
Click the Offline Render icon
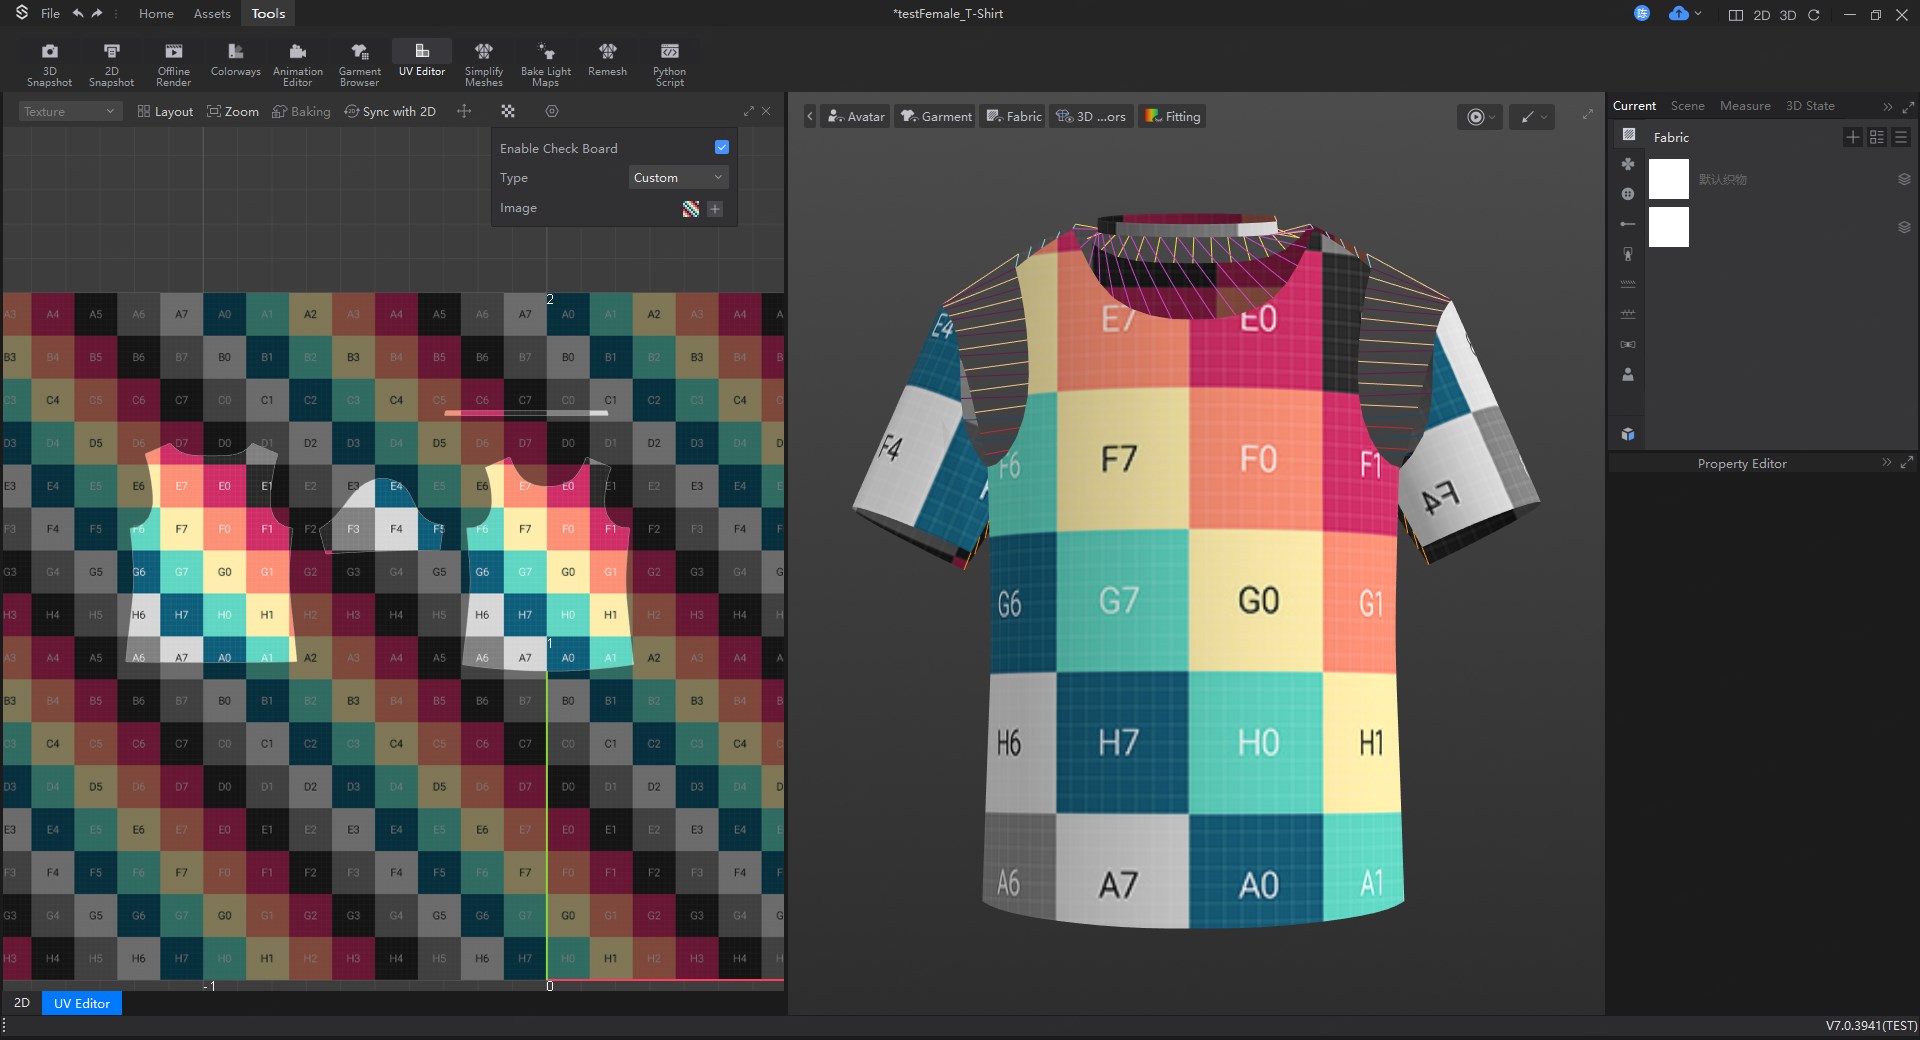173,64
